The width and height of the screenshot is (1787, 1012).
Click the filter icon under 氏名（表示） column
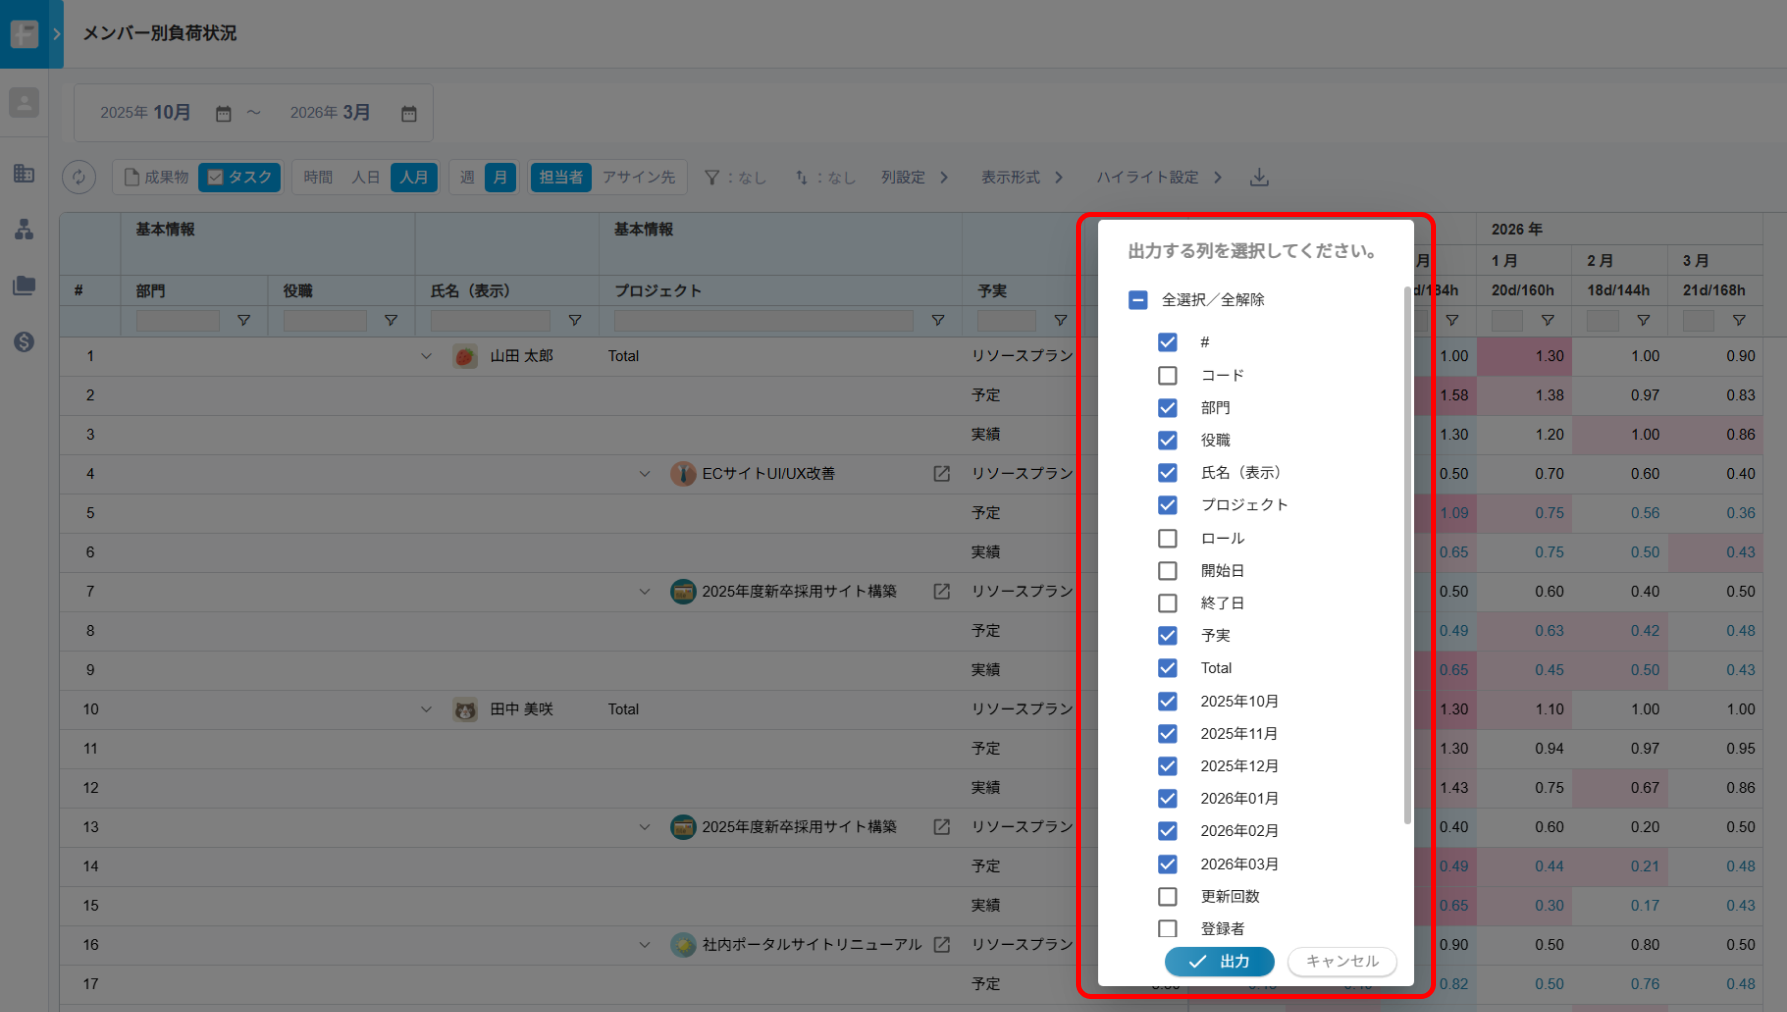(x=575, y=321)
